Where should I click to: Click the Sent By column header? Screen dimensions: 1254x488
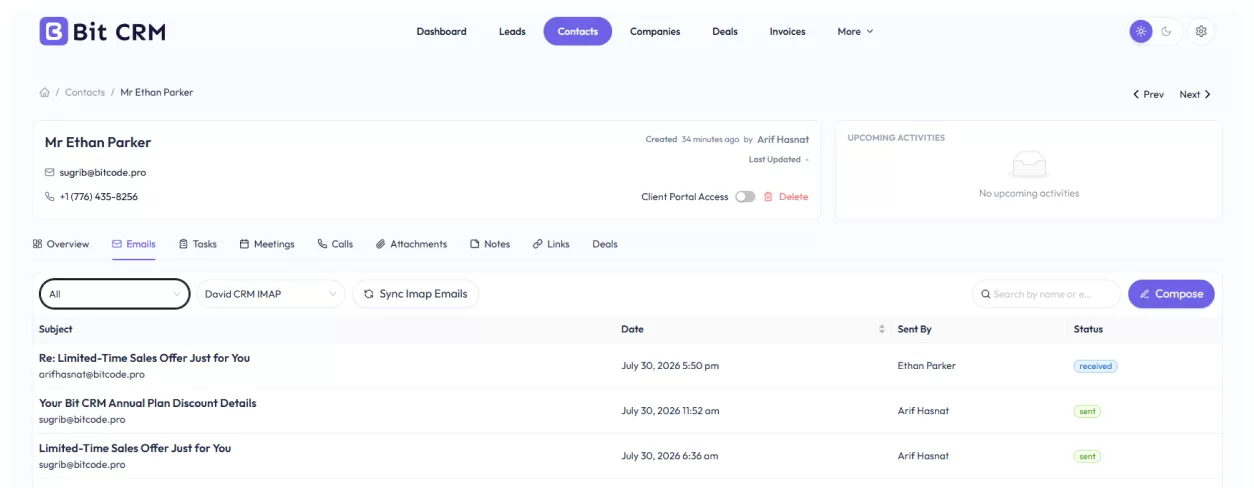pyautogui.click(x=915, y=329)
